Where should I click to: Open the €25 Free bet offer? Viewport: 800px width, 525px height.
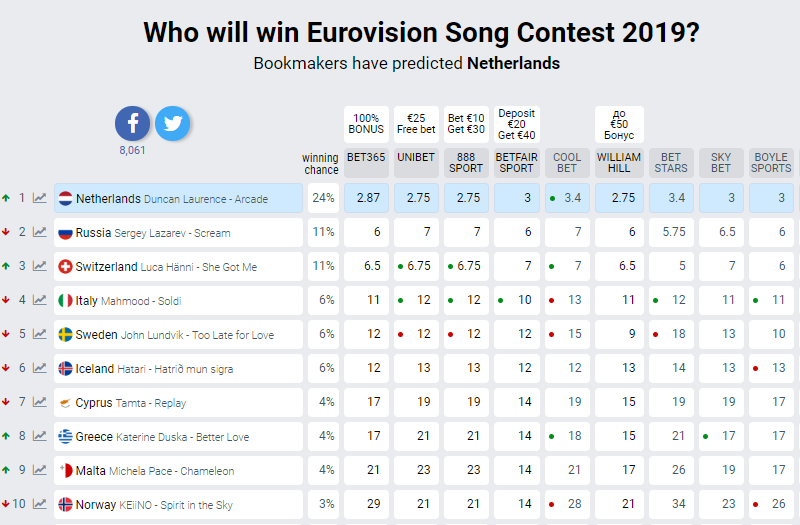(416, 124)
